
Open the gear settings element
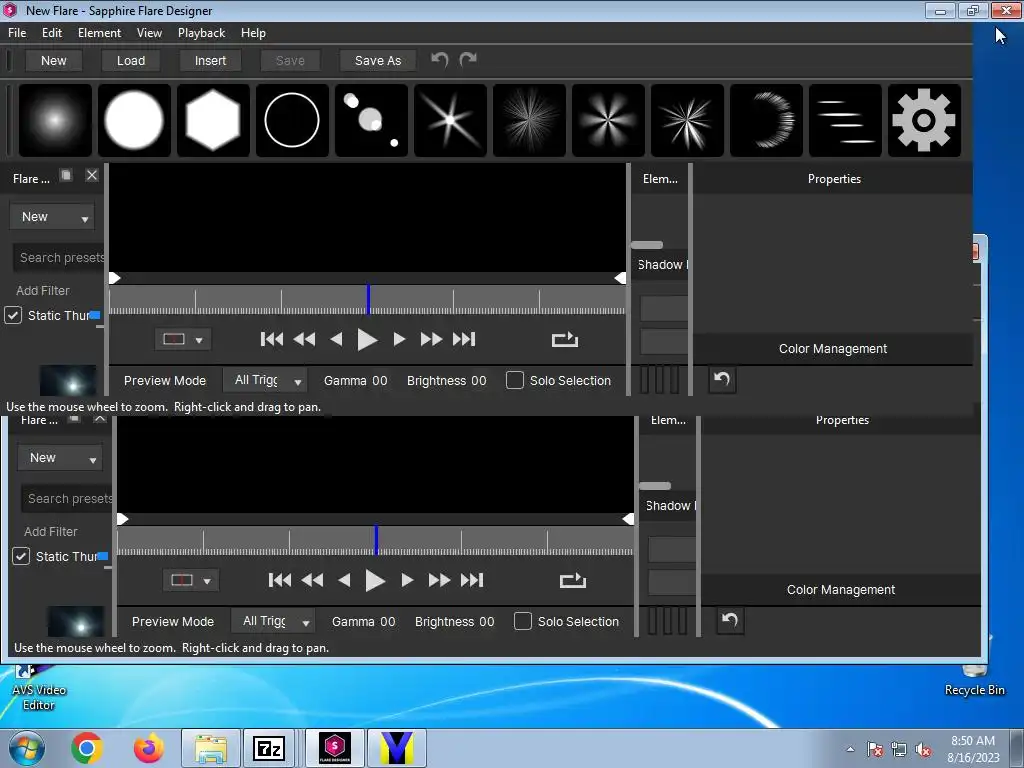924,120
